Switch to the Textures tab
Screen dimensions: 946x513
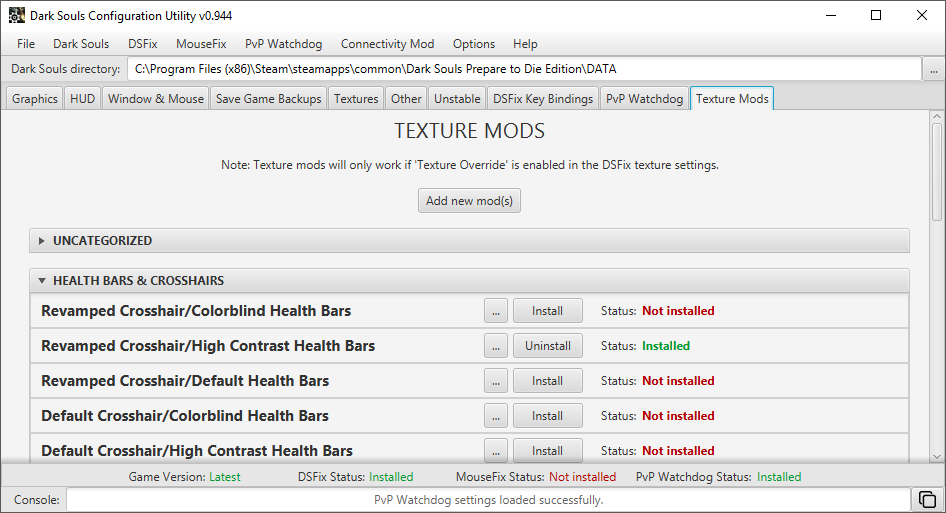tap(356, 98)
